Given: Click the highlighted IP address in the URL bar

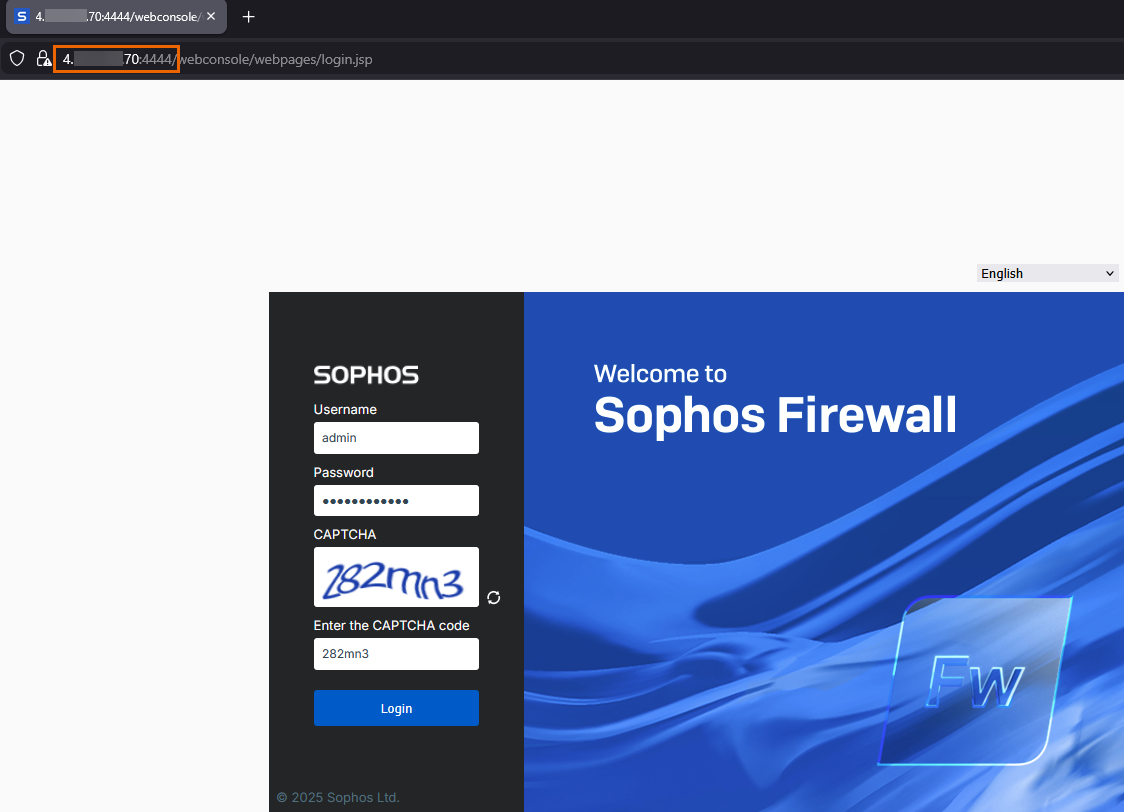Looking at the screenshot, I should point(116,58).
